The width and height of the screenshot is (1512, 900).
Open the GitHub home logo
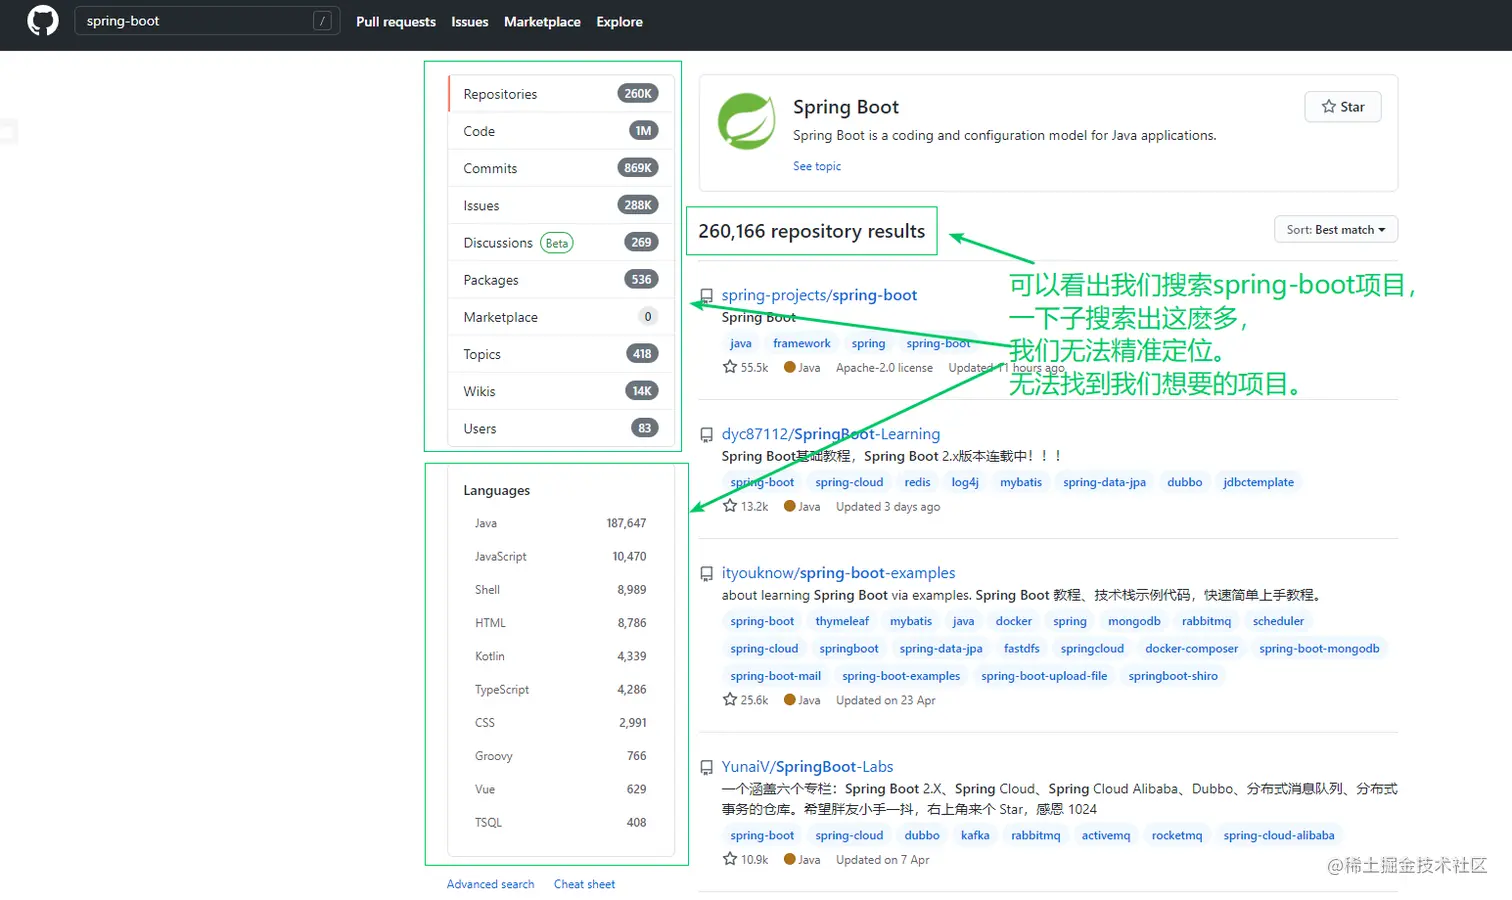click(43, 21)
